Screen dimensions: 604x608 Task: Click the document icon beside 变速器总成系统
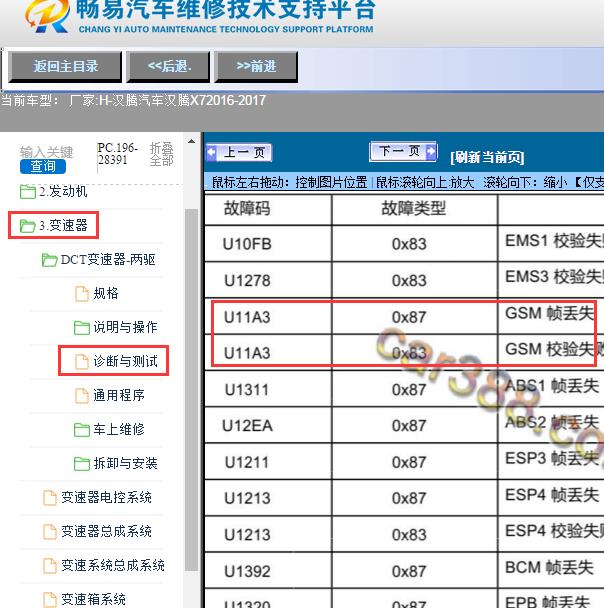50,532
